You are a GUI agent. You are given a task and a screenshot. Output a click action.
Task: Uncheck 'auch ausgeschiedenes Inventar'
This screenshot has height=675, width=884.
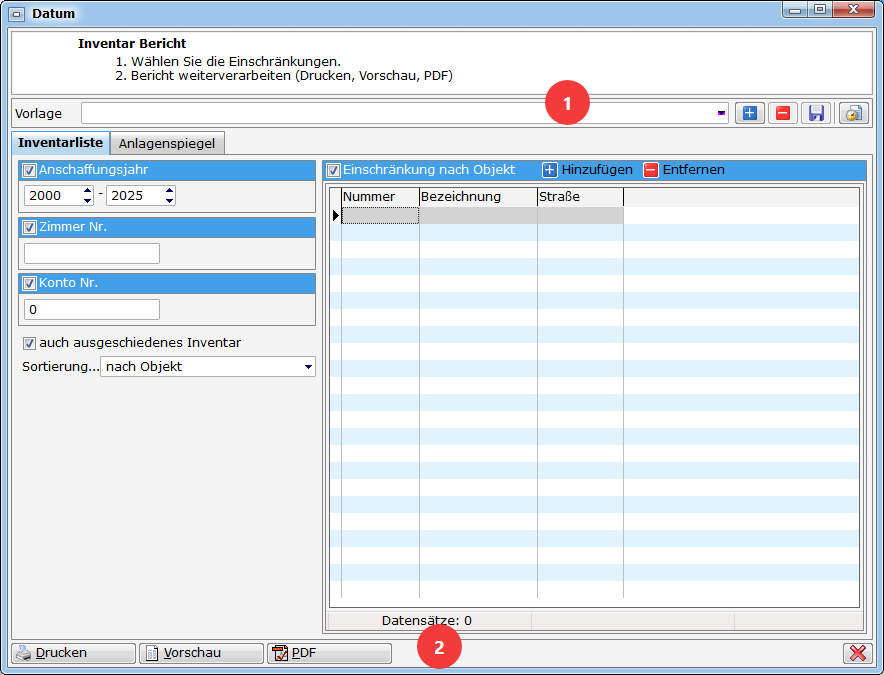click(29, 343)
